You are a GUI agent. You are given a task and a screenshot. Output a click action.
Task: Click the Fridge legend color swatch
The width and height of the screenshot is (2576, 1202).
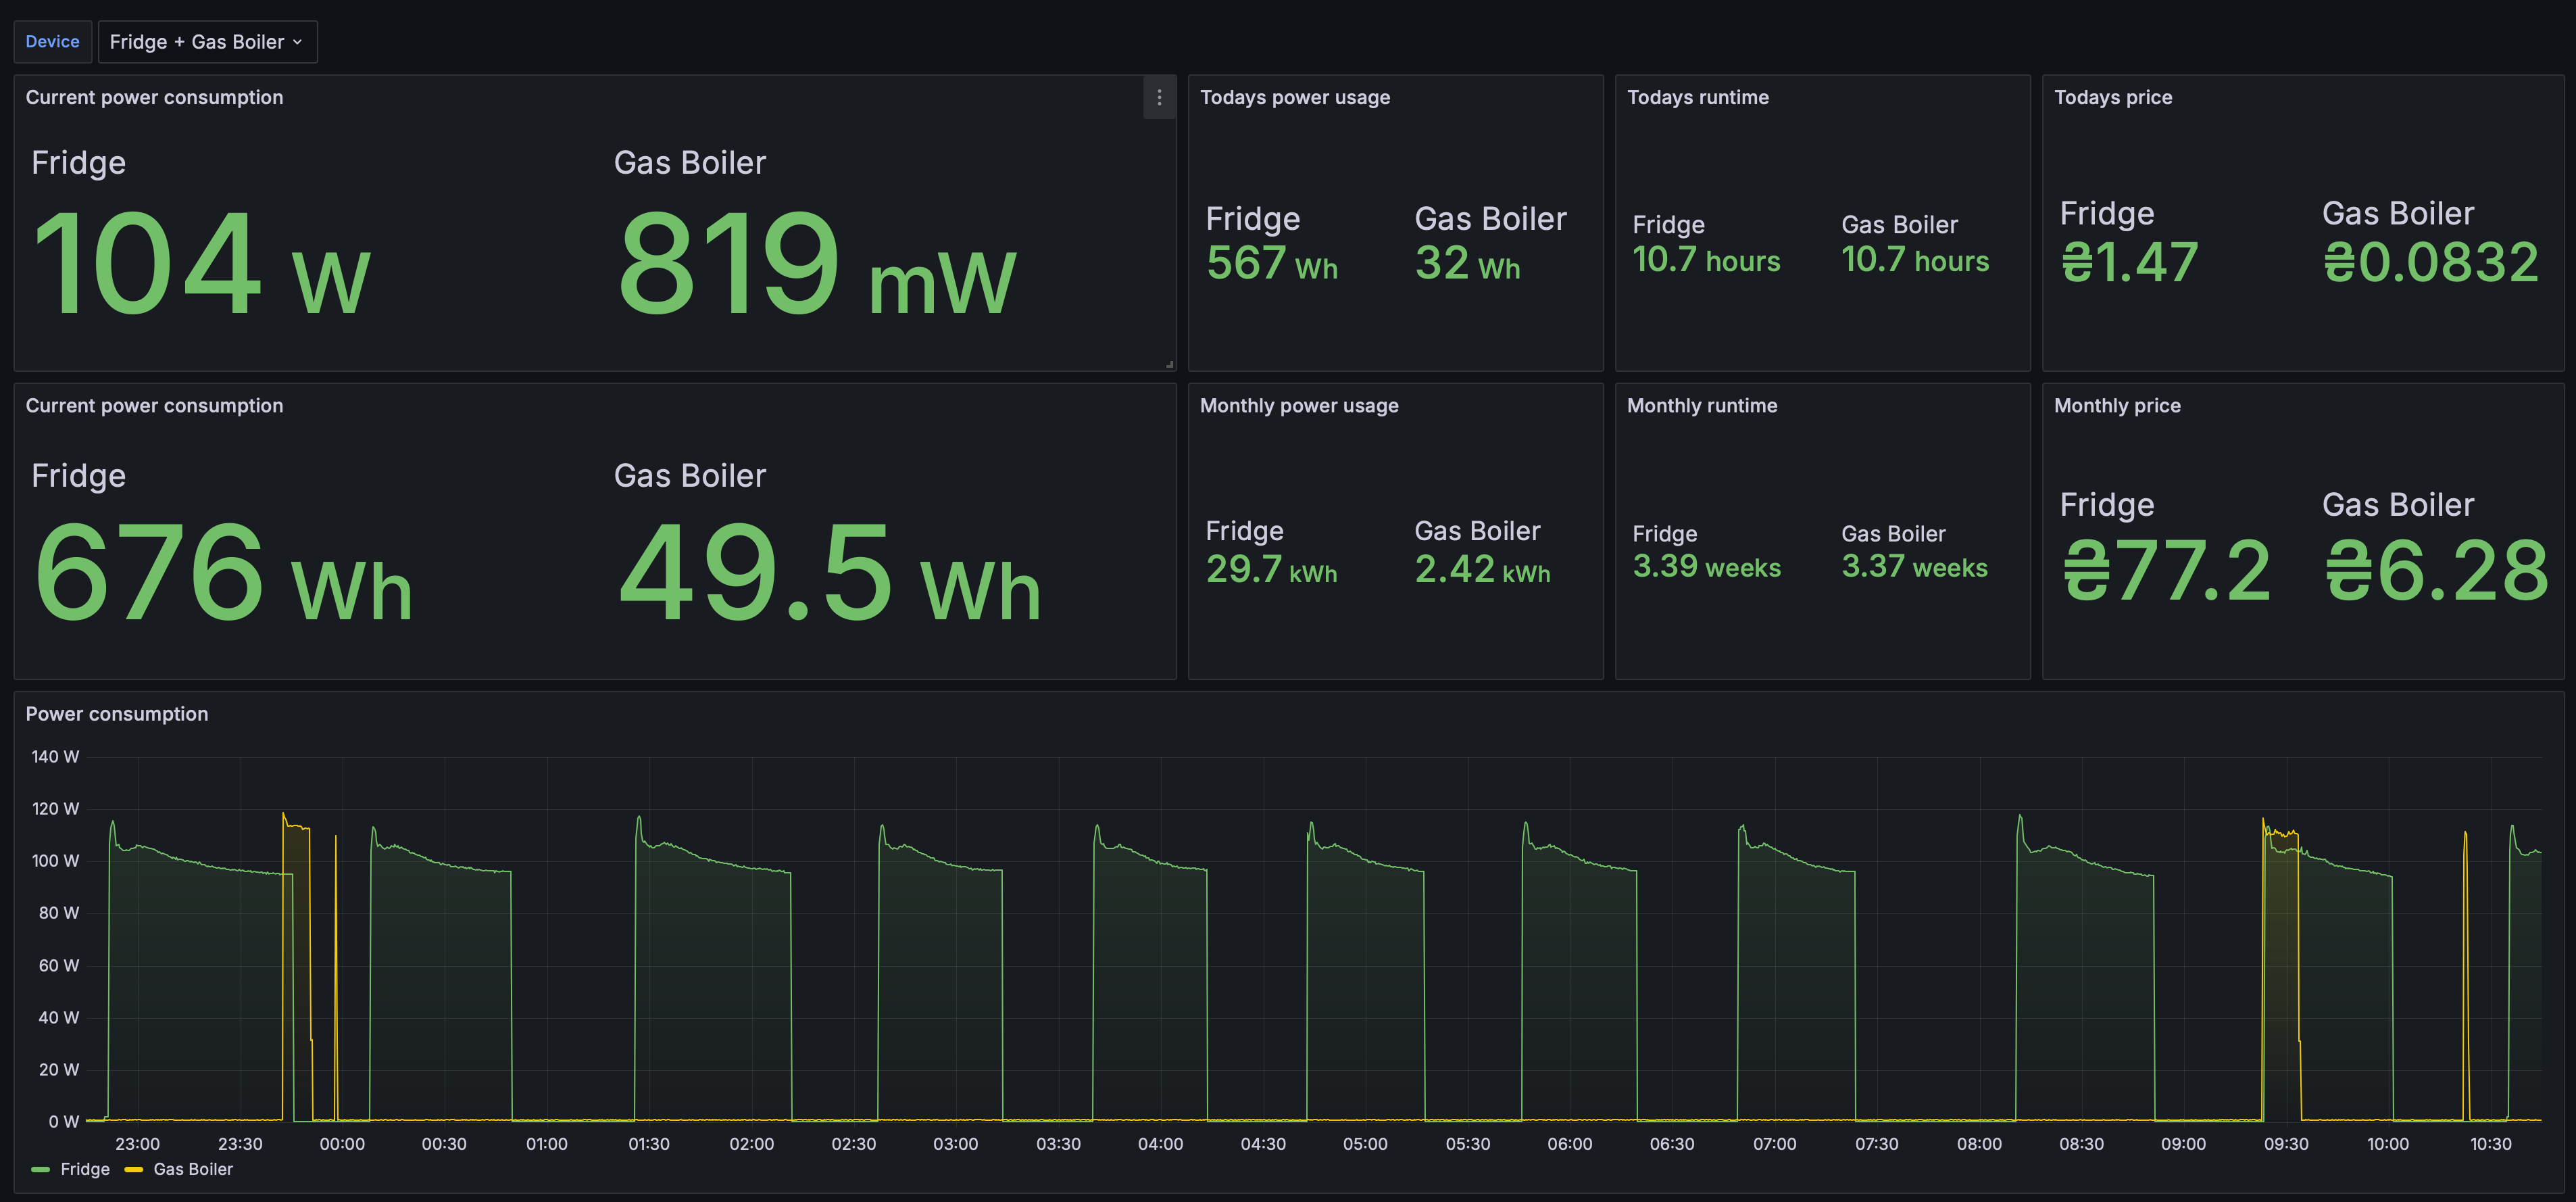tap(40, 1169)
